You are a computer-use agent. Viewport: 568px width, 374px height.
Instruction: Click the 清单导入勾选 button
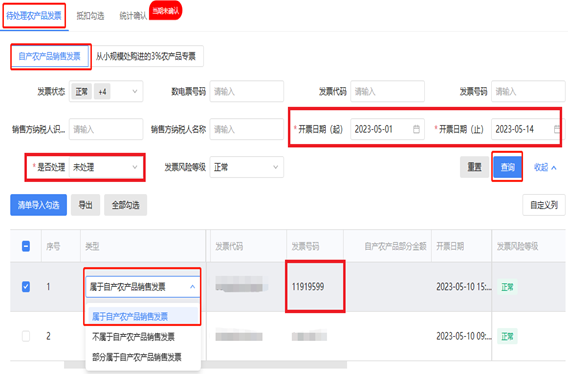click(38, 205)
